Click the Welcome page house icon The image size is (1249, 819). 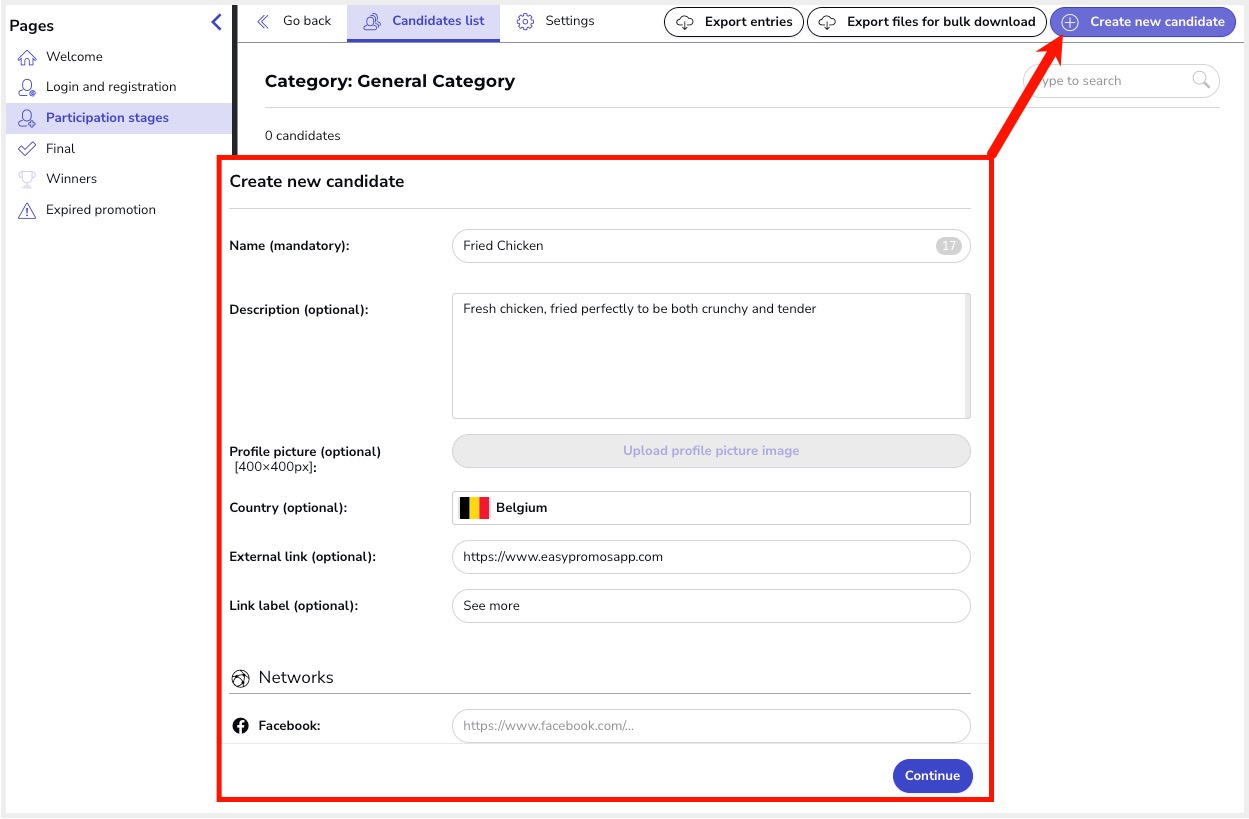click(27, 57)
